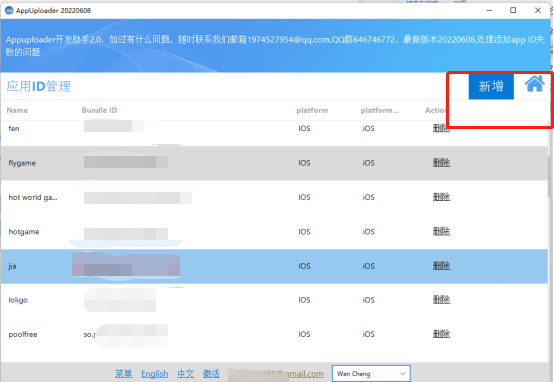Open the Wen Cheng dropdown
This screenshot has width=554, height=382.
click(371, 374)
